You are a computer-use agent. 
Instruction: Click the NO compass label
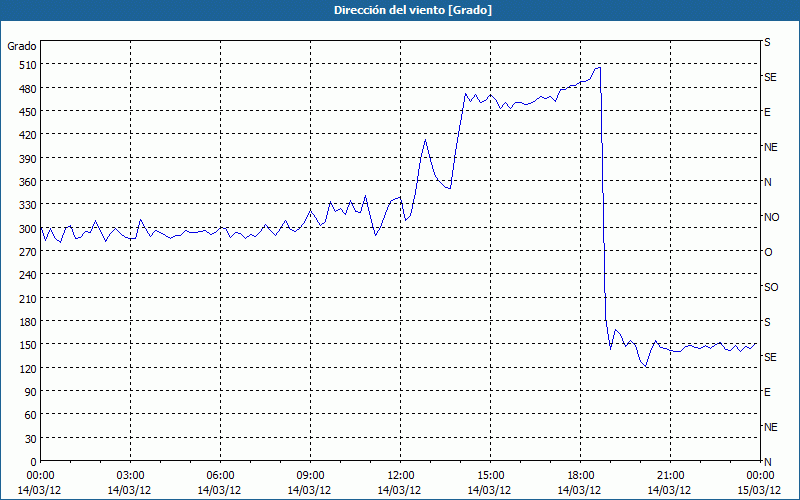pyautogui.click(x=772, y=217)
